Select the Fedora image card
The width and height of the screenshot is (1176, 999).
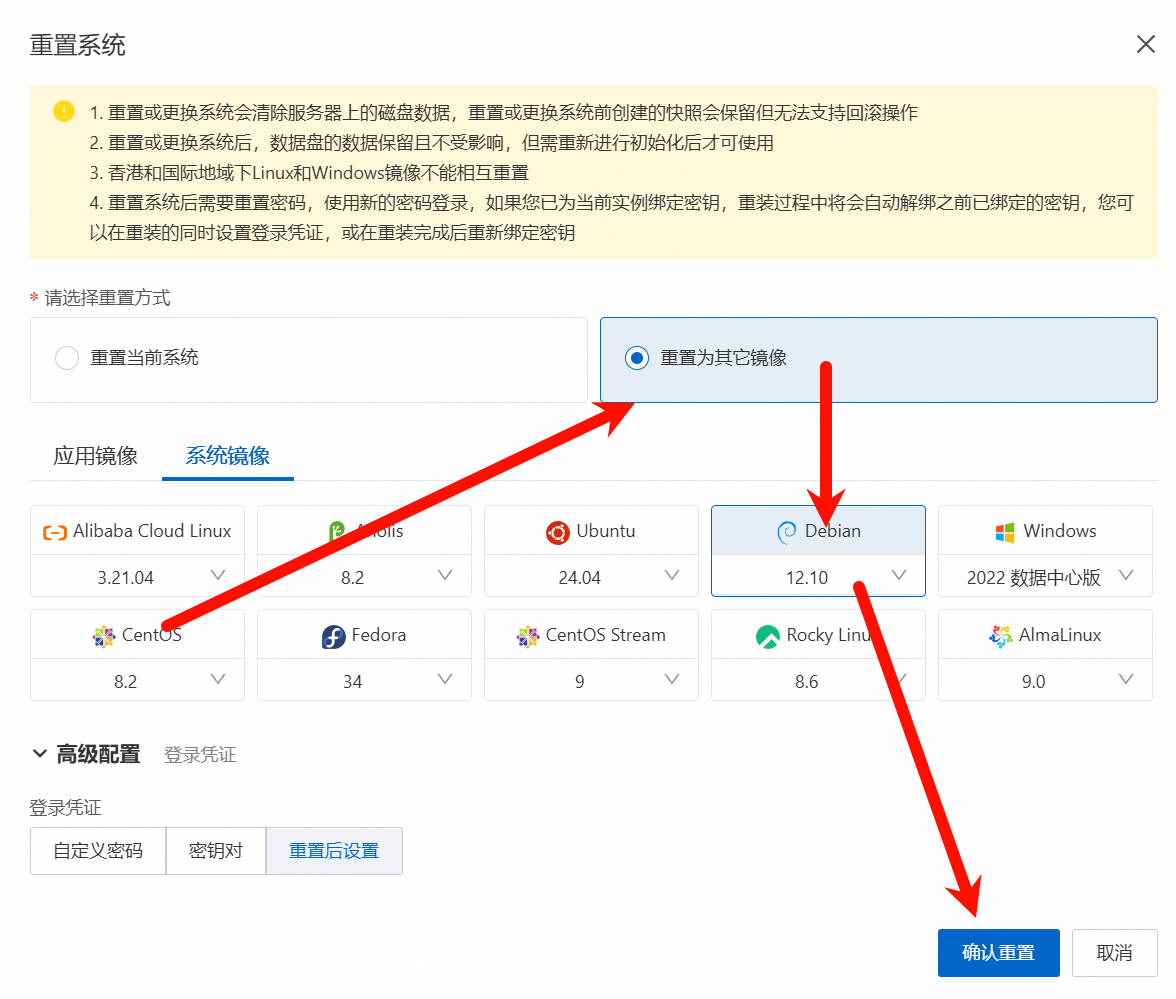click(364, 635)
